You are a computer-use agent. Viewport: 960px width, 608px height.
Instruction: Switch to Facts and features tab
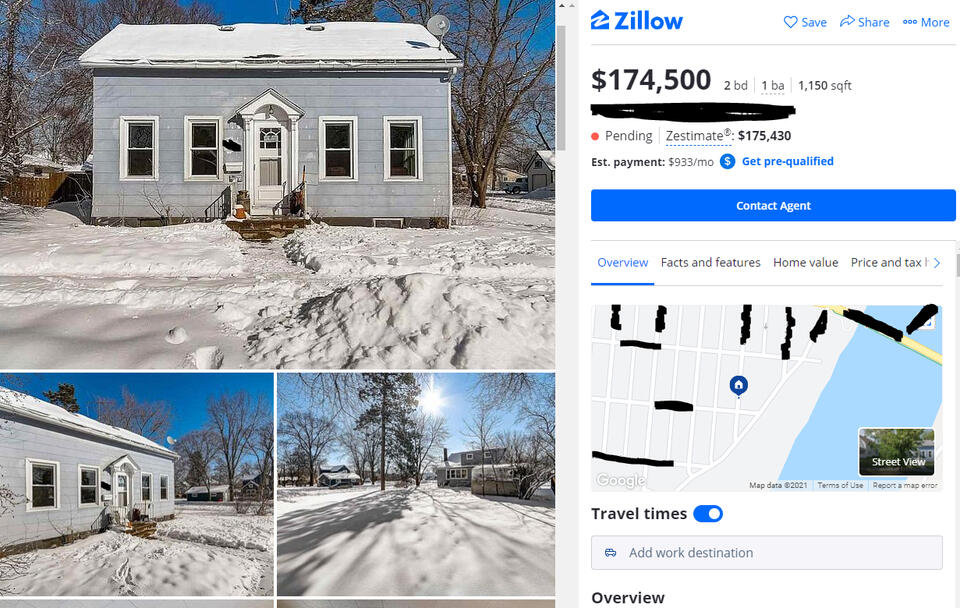coord(710,263)
